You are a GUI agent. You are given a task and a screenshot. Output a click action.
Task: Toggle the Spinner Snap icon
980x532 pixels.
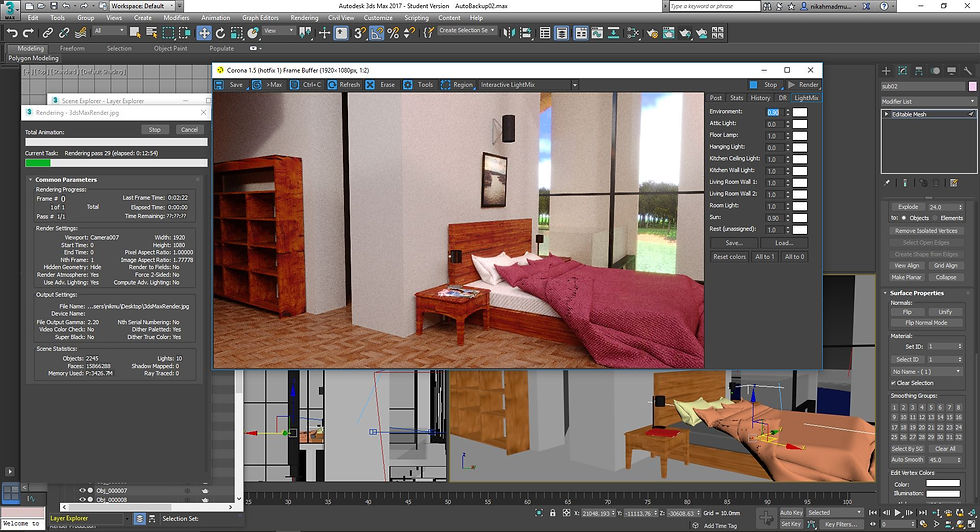coord(409,33)
